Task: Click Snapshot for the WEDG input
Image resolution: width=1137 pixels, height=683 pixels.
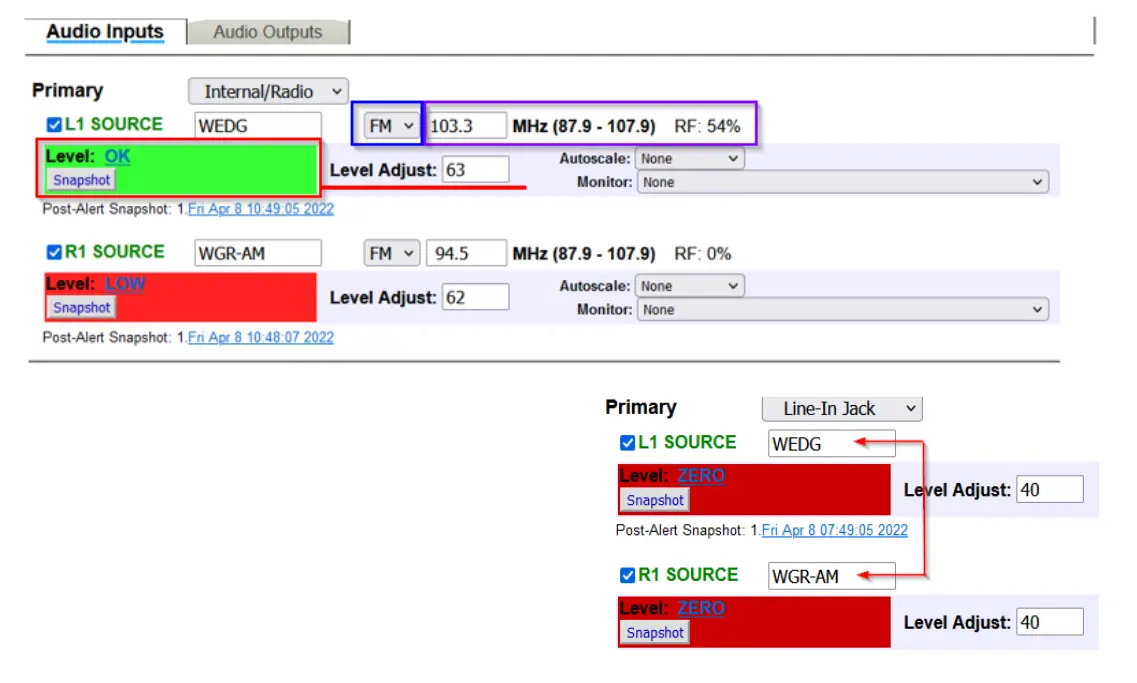Action: pos(80,180)
